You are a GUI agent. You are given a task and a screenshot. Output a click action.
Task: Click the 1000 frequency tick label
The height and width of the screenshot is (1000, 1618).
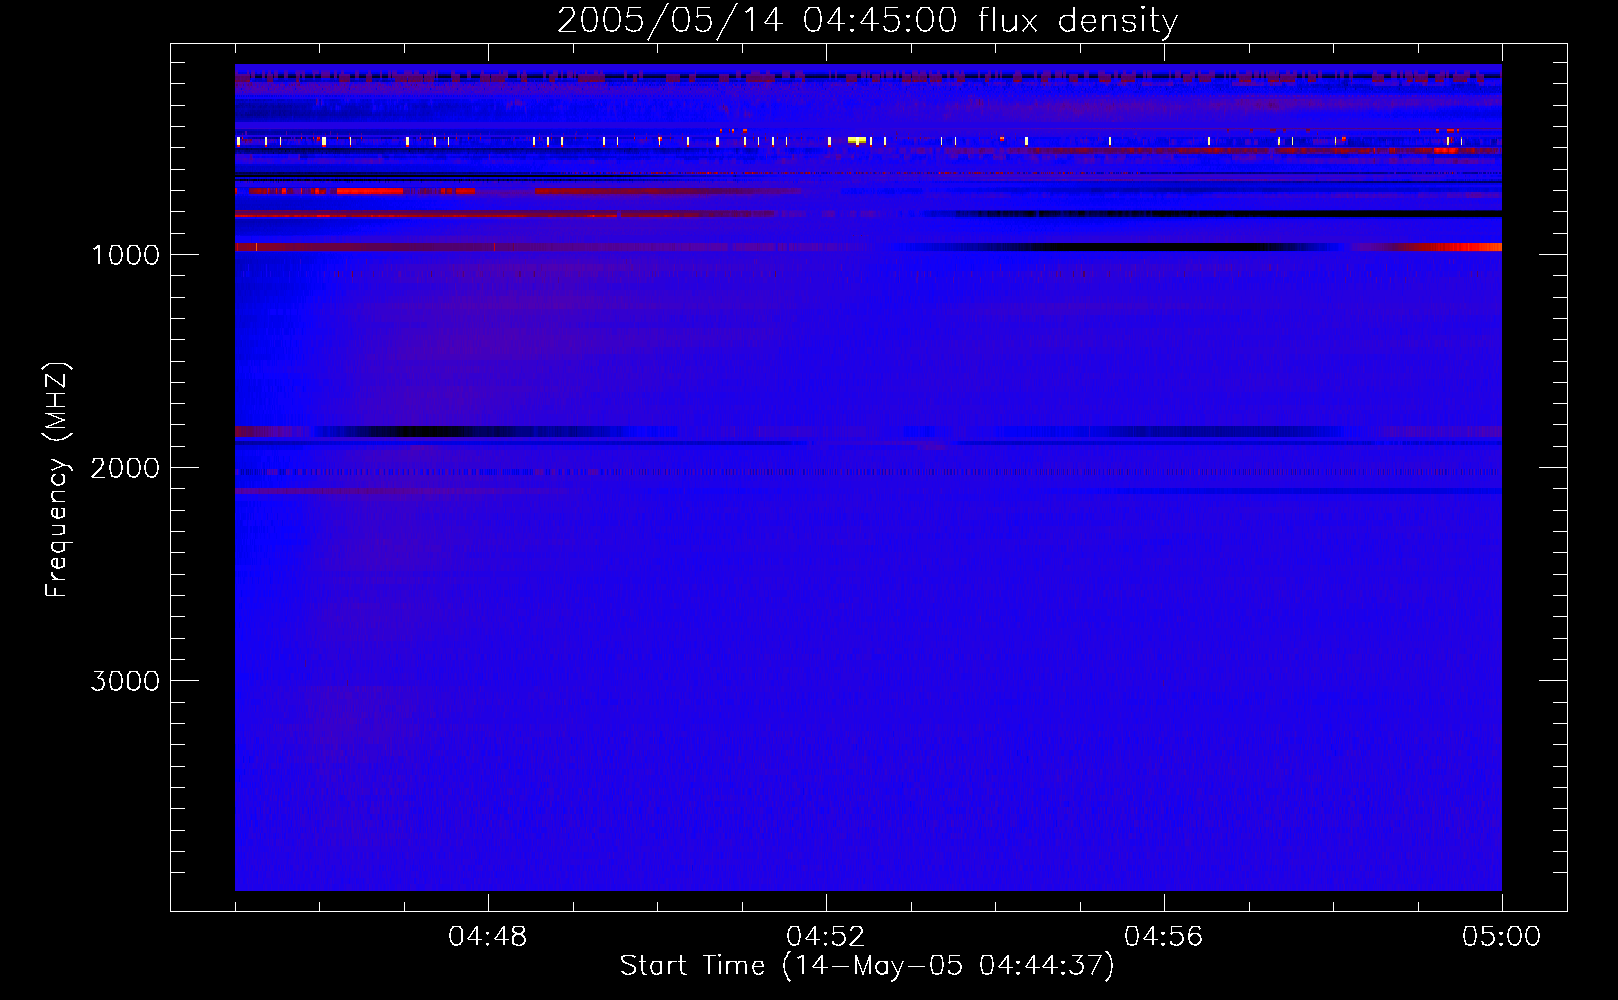[x=125, y=255]
